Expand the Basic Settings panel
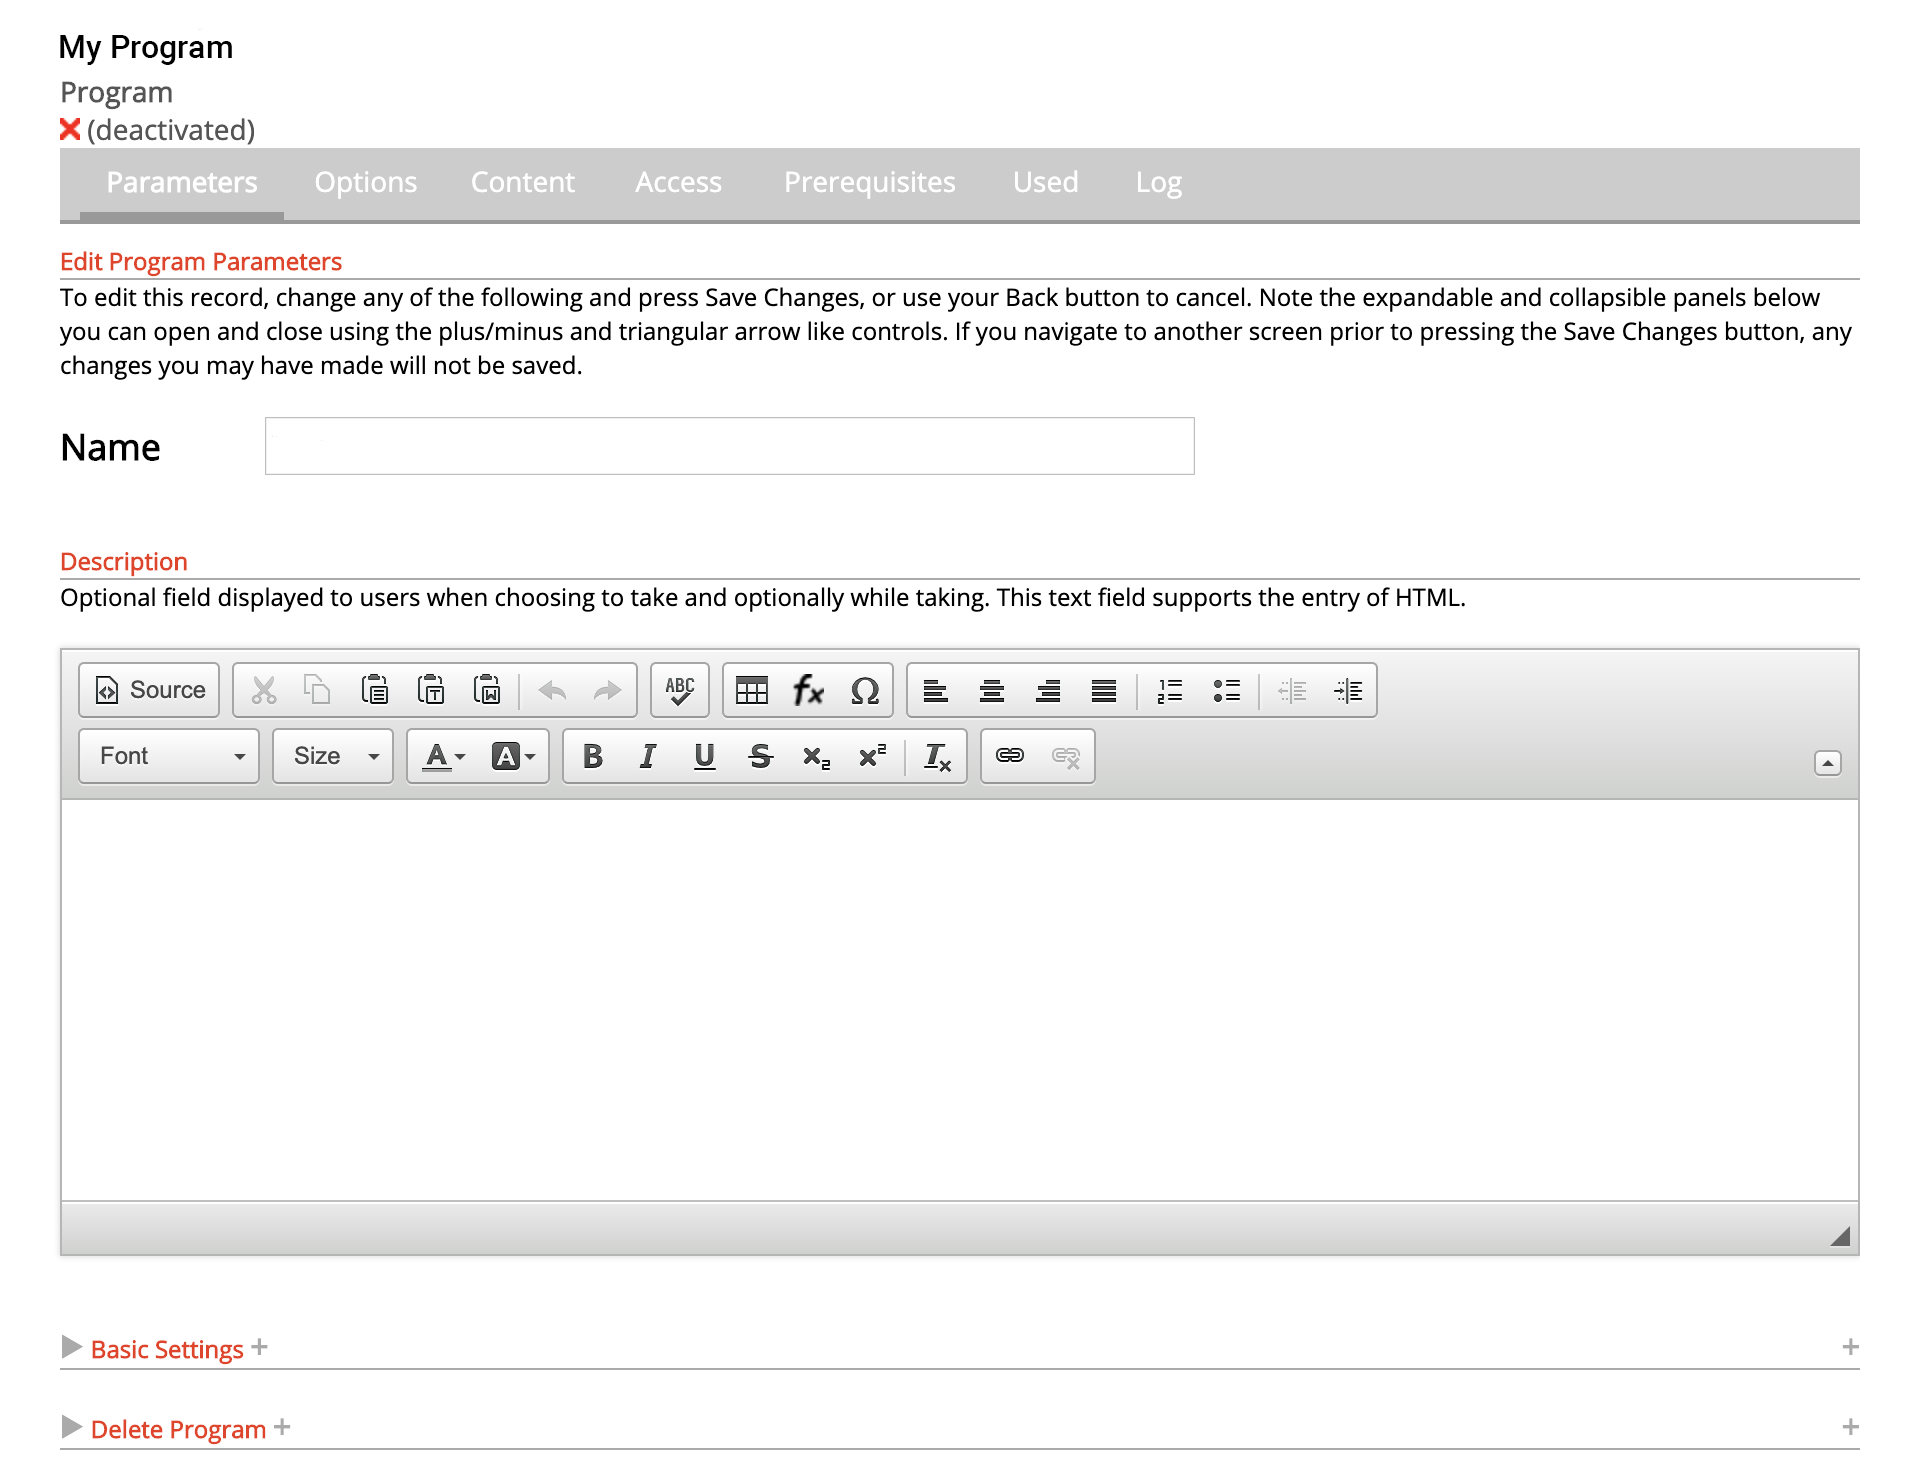 (167, 1349)
